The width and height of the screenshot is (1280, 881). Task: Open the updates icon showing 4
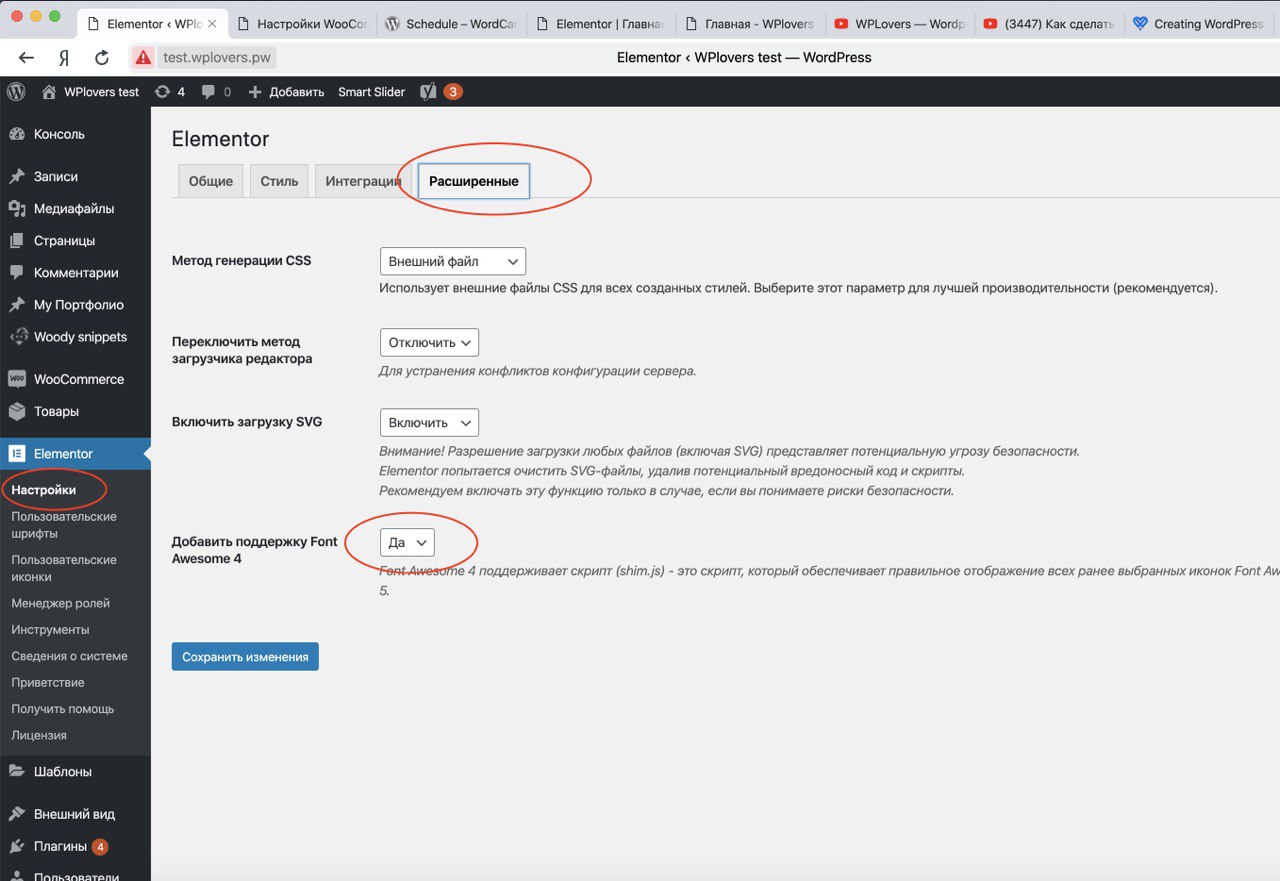(x=162, y=92)
